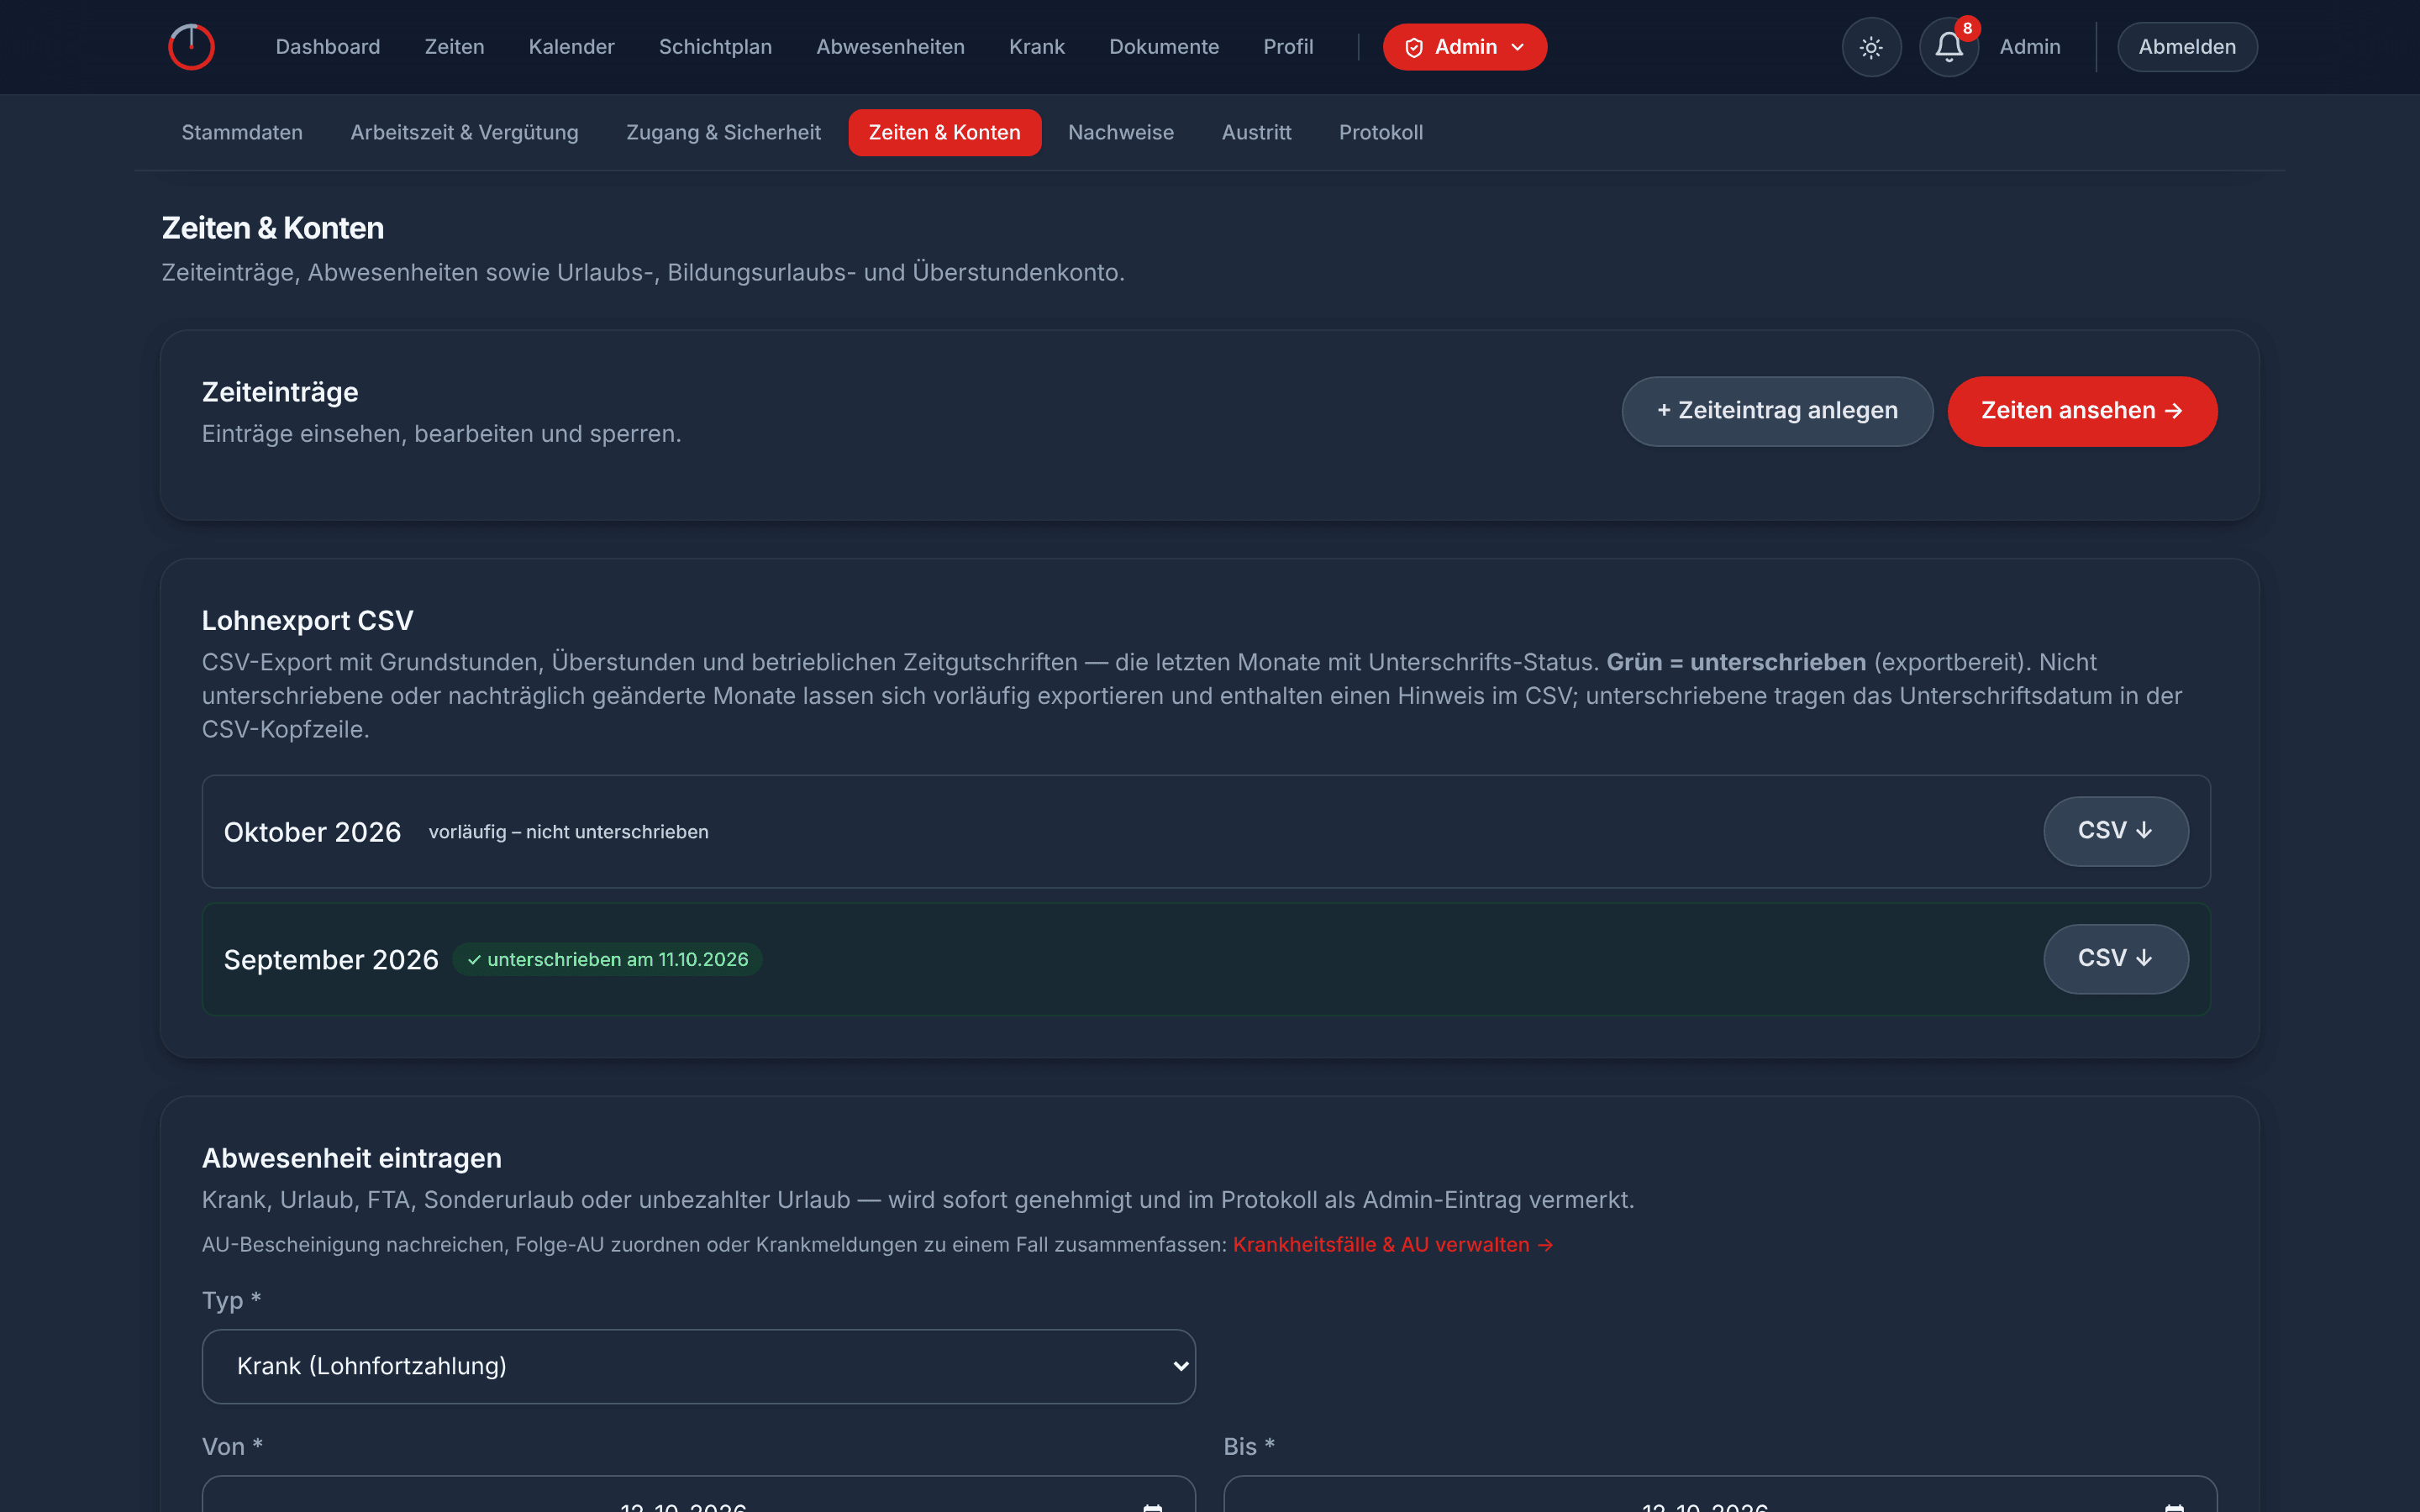Download the September 2026 CSV
The height and width of the screenshot is (1512, 2420).
[2115, 959]
